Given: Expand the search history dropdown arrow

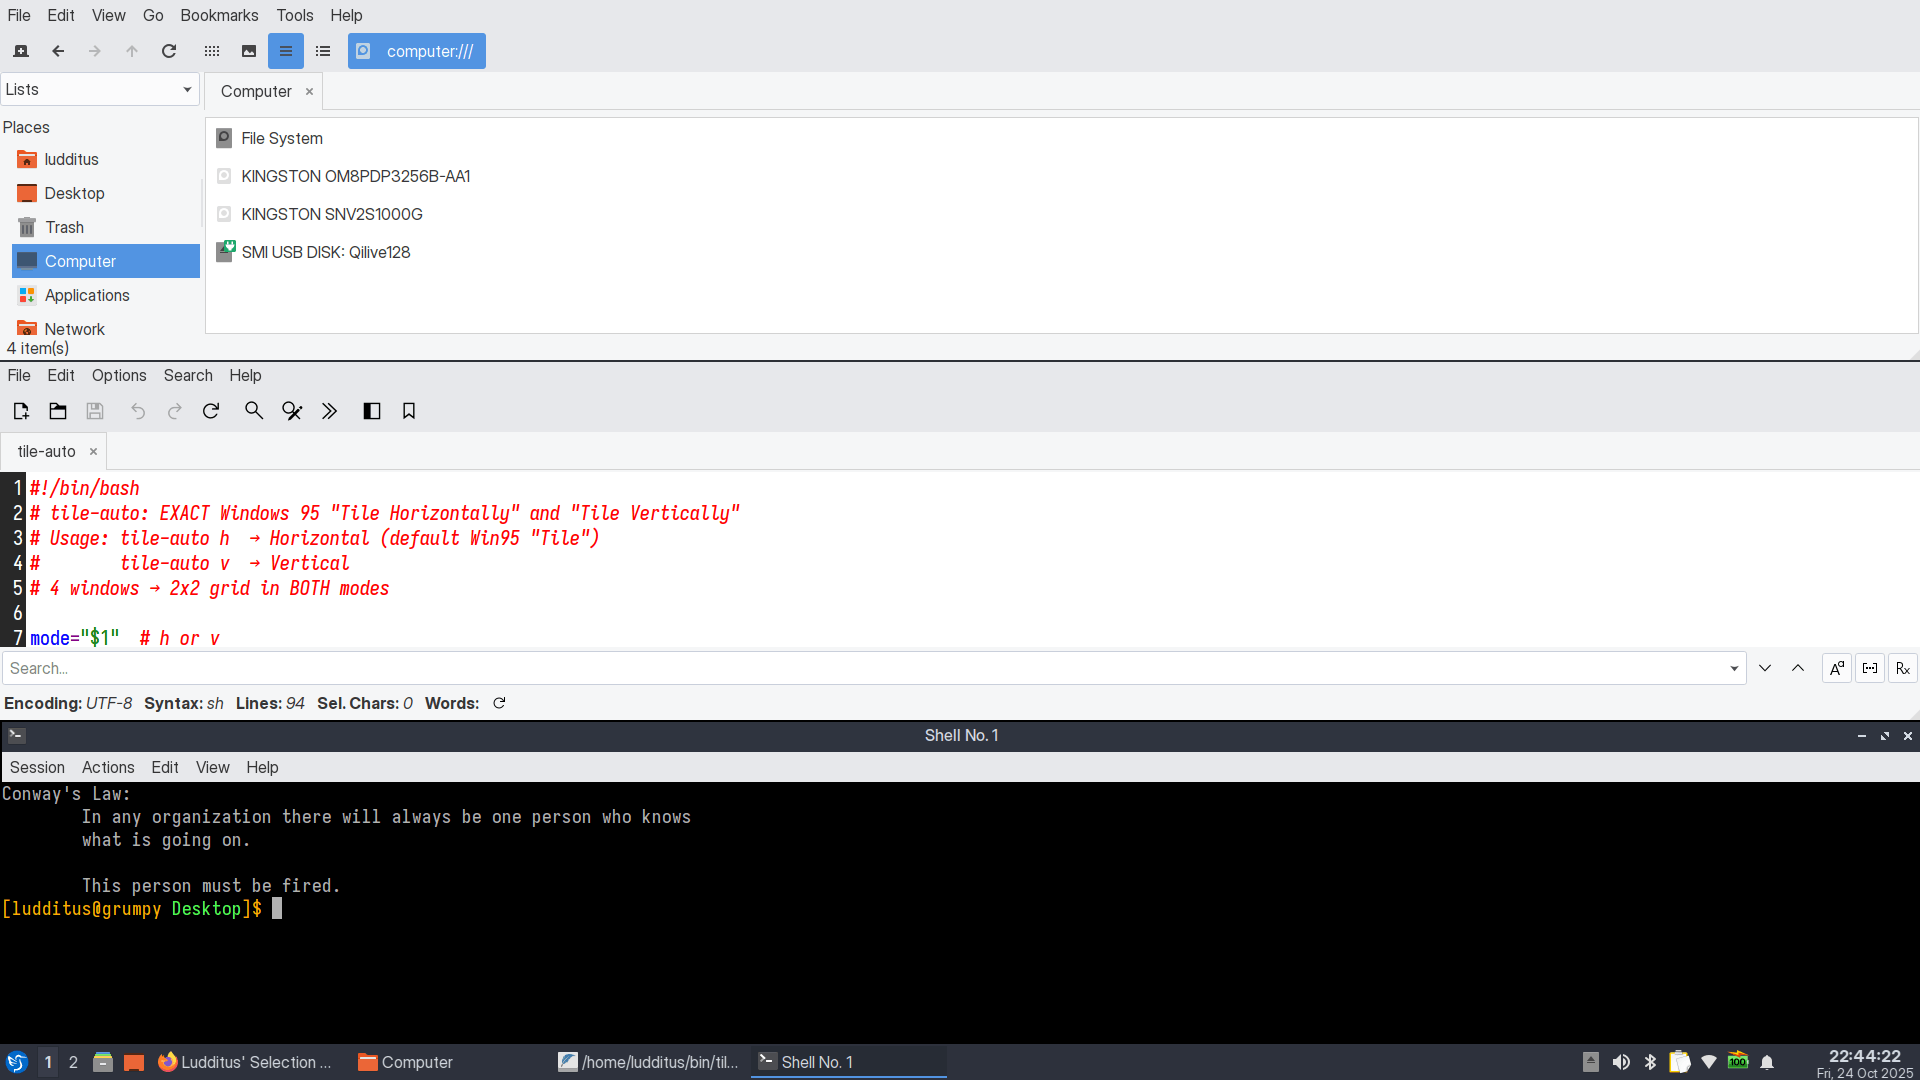Looking at the screenshot, I should (x=1734, y=668).
